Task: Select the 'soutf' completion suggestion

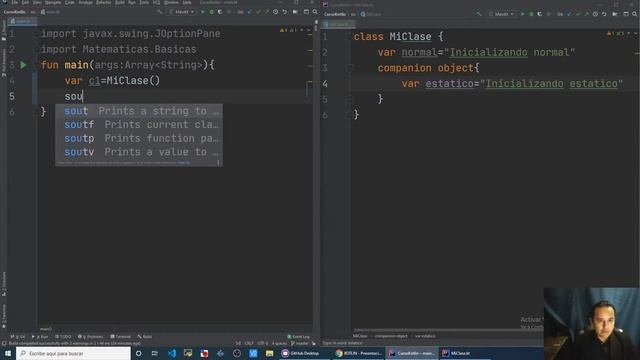Action: pyautogui.click(x=139, y=124)
